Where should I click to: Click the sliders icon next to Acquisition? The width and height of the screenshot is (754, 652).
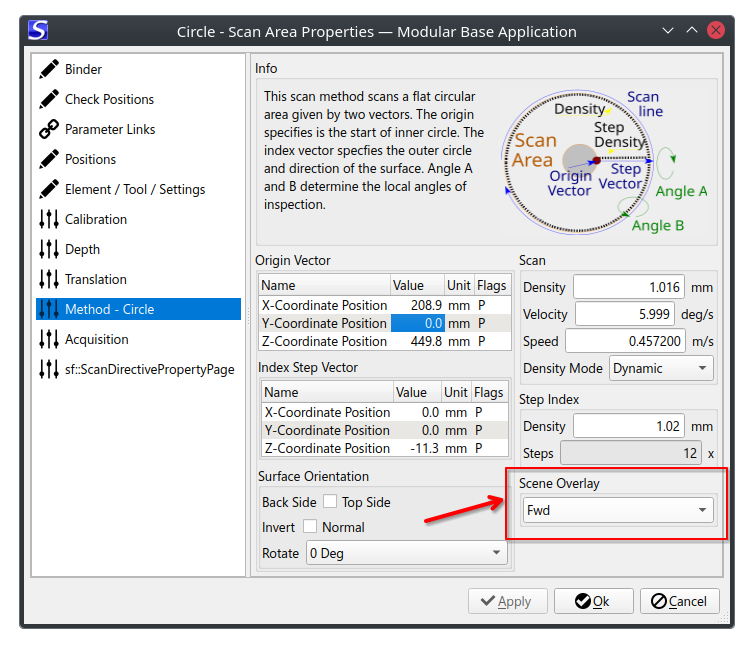point(49,339)
